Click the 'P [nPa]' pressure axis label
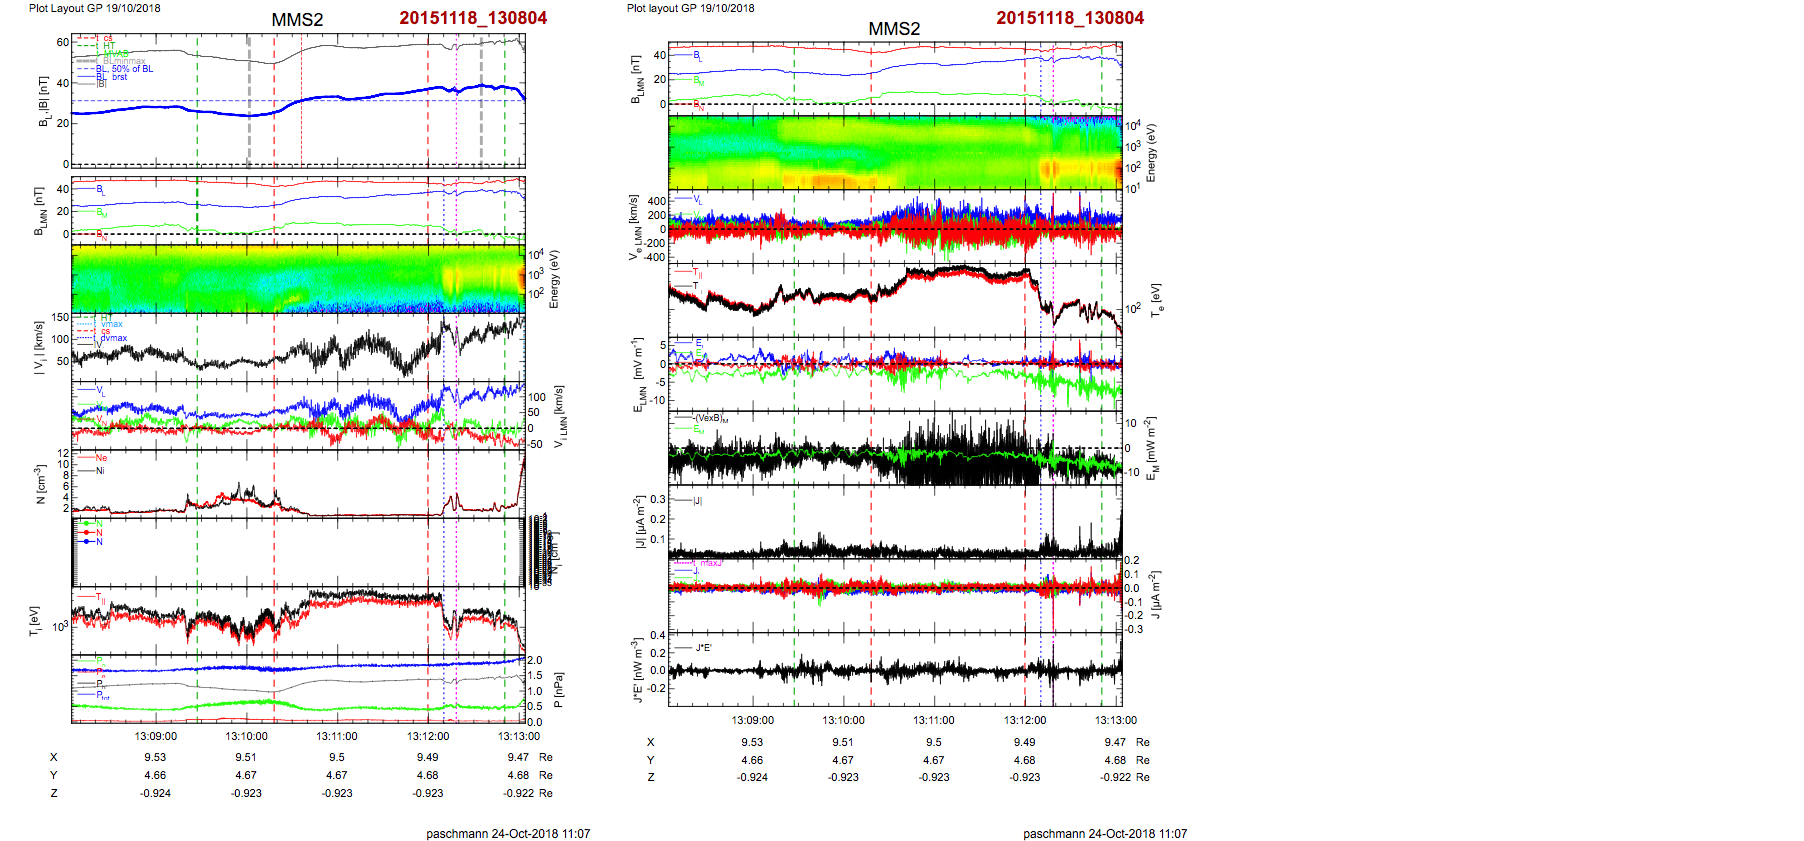The image size is (1804, 841). tap(558, 690)
